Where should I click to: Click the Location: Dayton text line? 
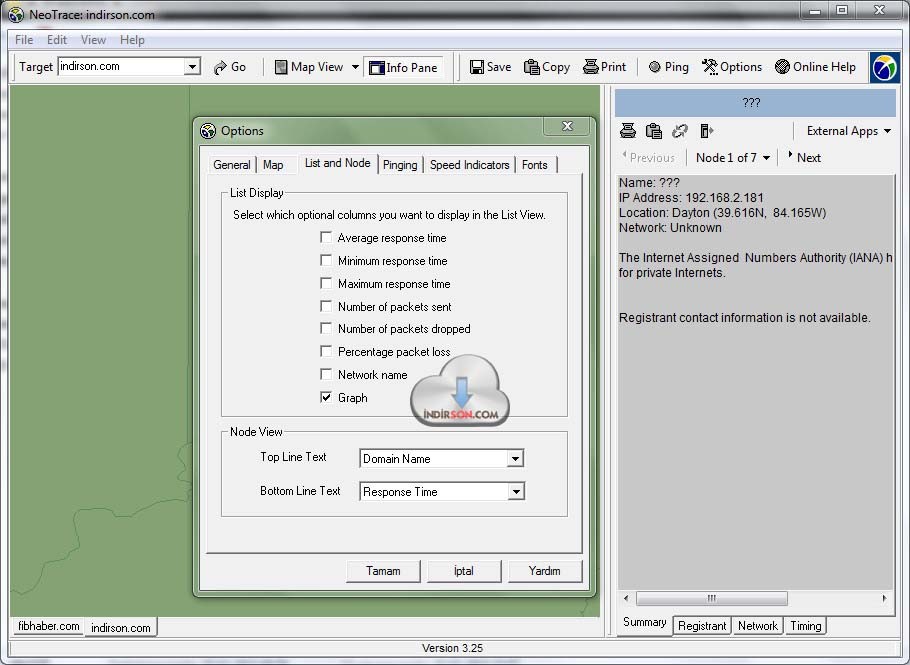723,213
